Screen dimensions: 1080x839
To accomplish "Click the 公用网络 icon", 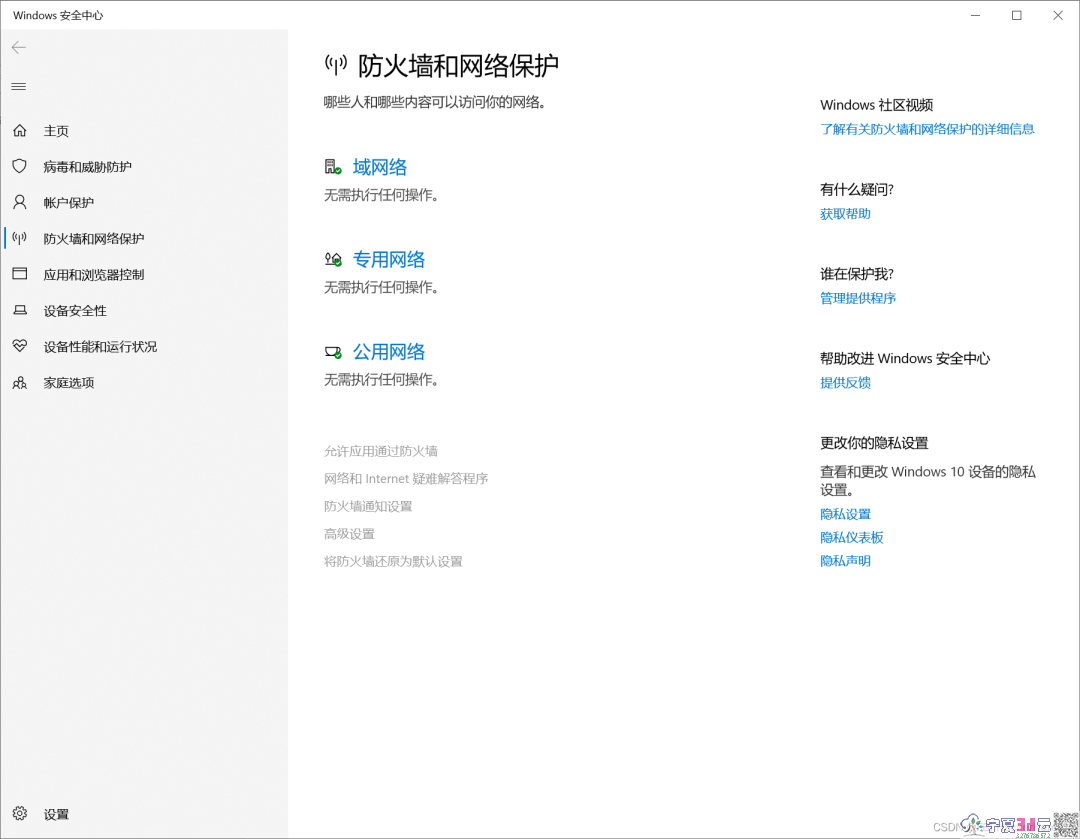I will pyautogui.click(x=333, y=352).
